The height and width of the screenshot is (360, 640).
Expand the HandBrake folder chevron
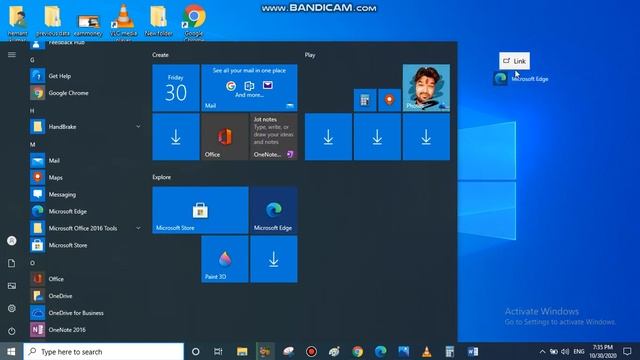click(138, 127)
